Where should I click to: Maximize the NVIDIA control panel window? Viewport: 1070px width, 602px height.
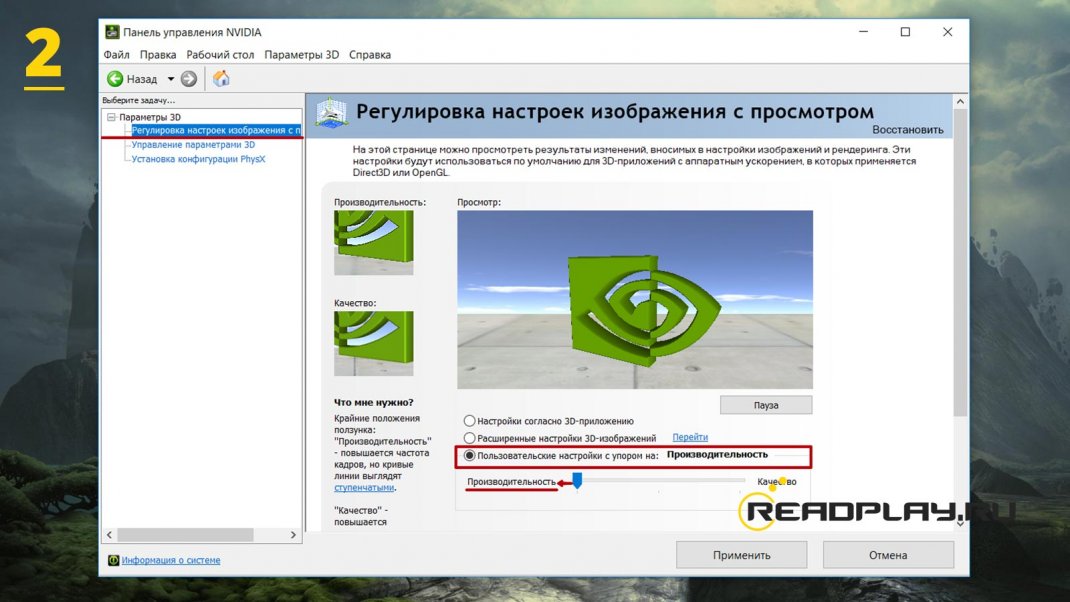[905, 32]
